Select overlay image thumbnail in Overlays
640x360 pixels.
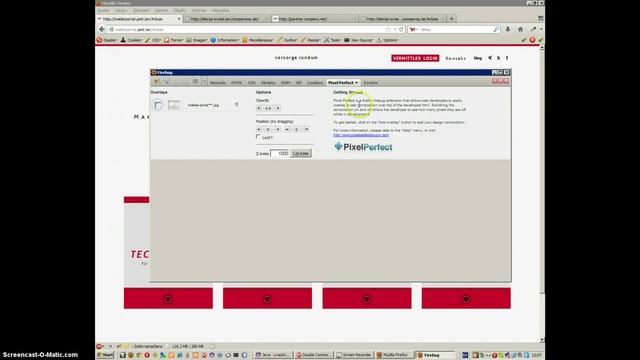174,105
